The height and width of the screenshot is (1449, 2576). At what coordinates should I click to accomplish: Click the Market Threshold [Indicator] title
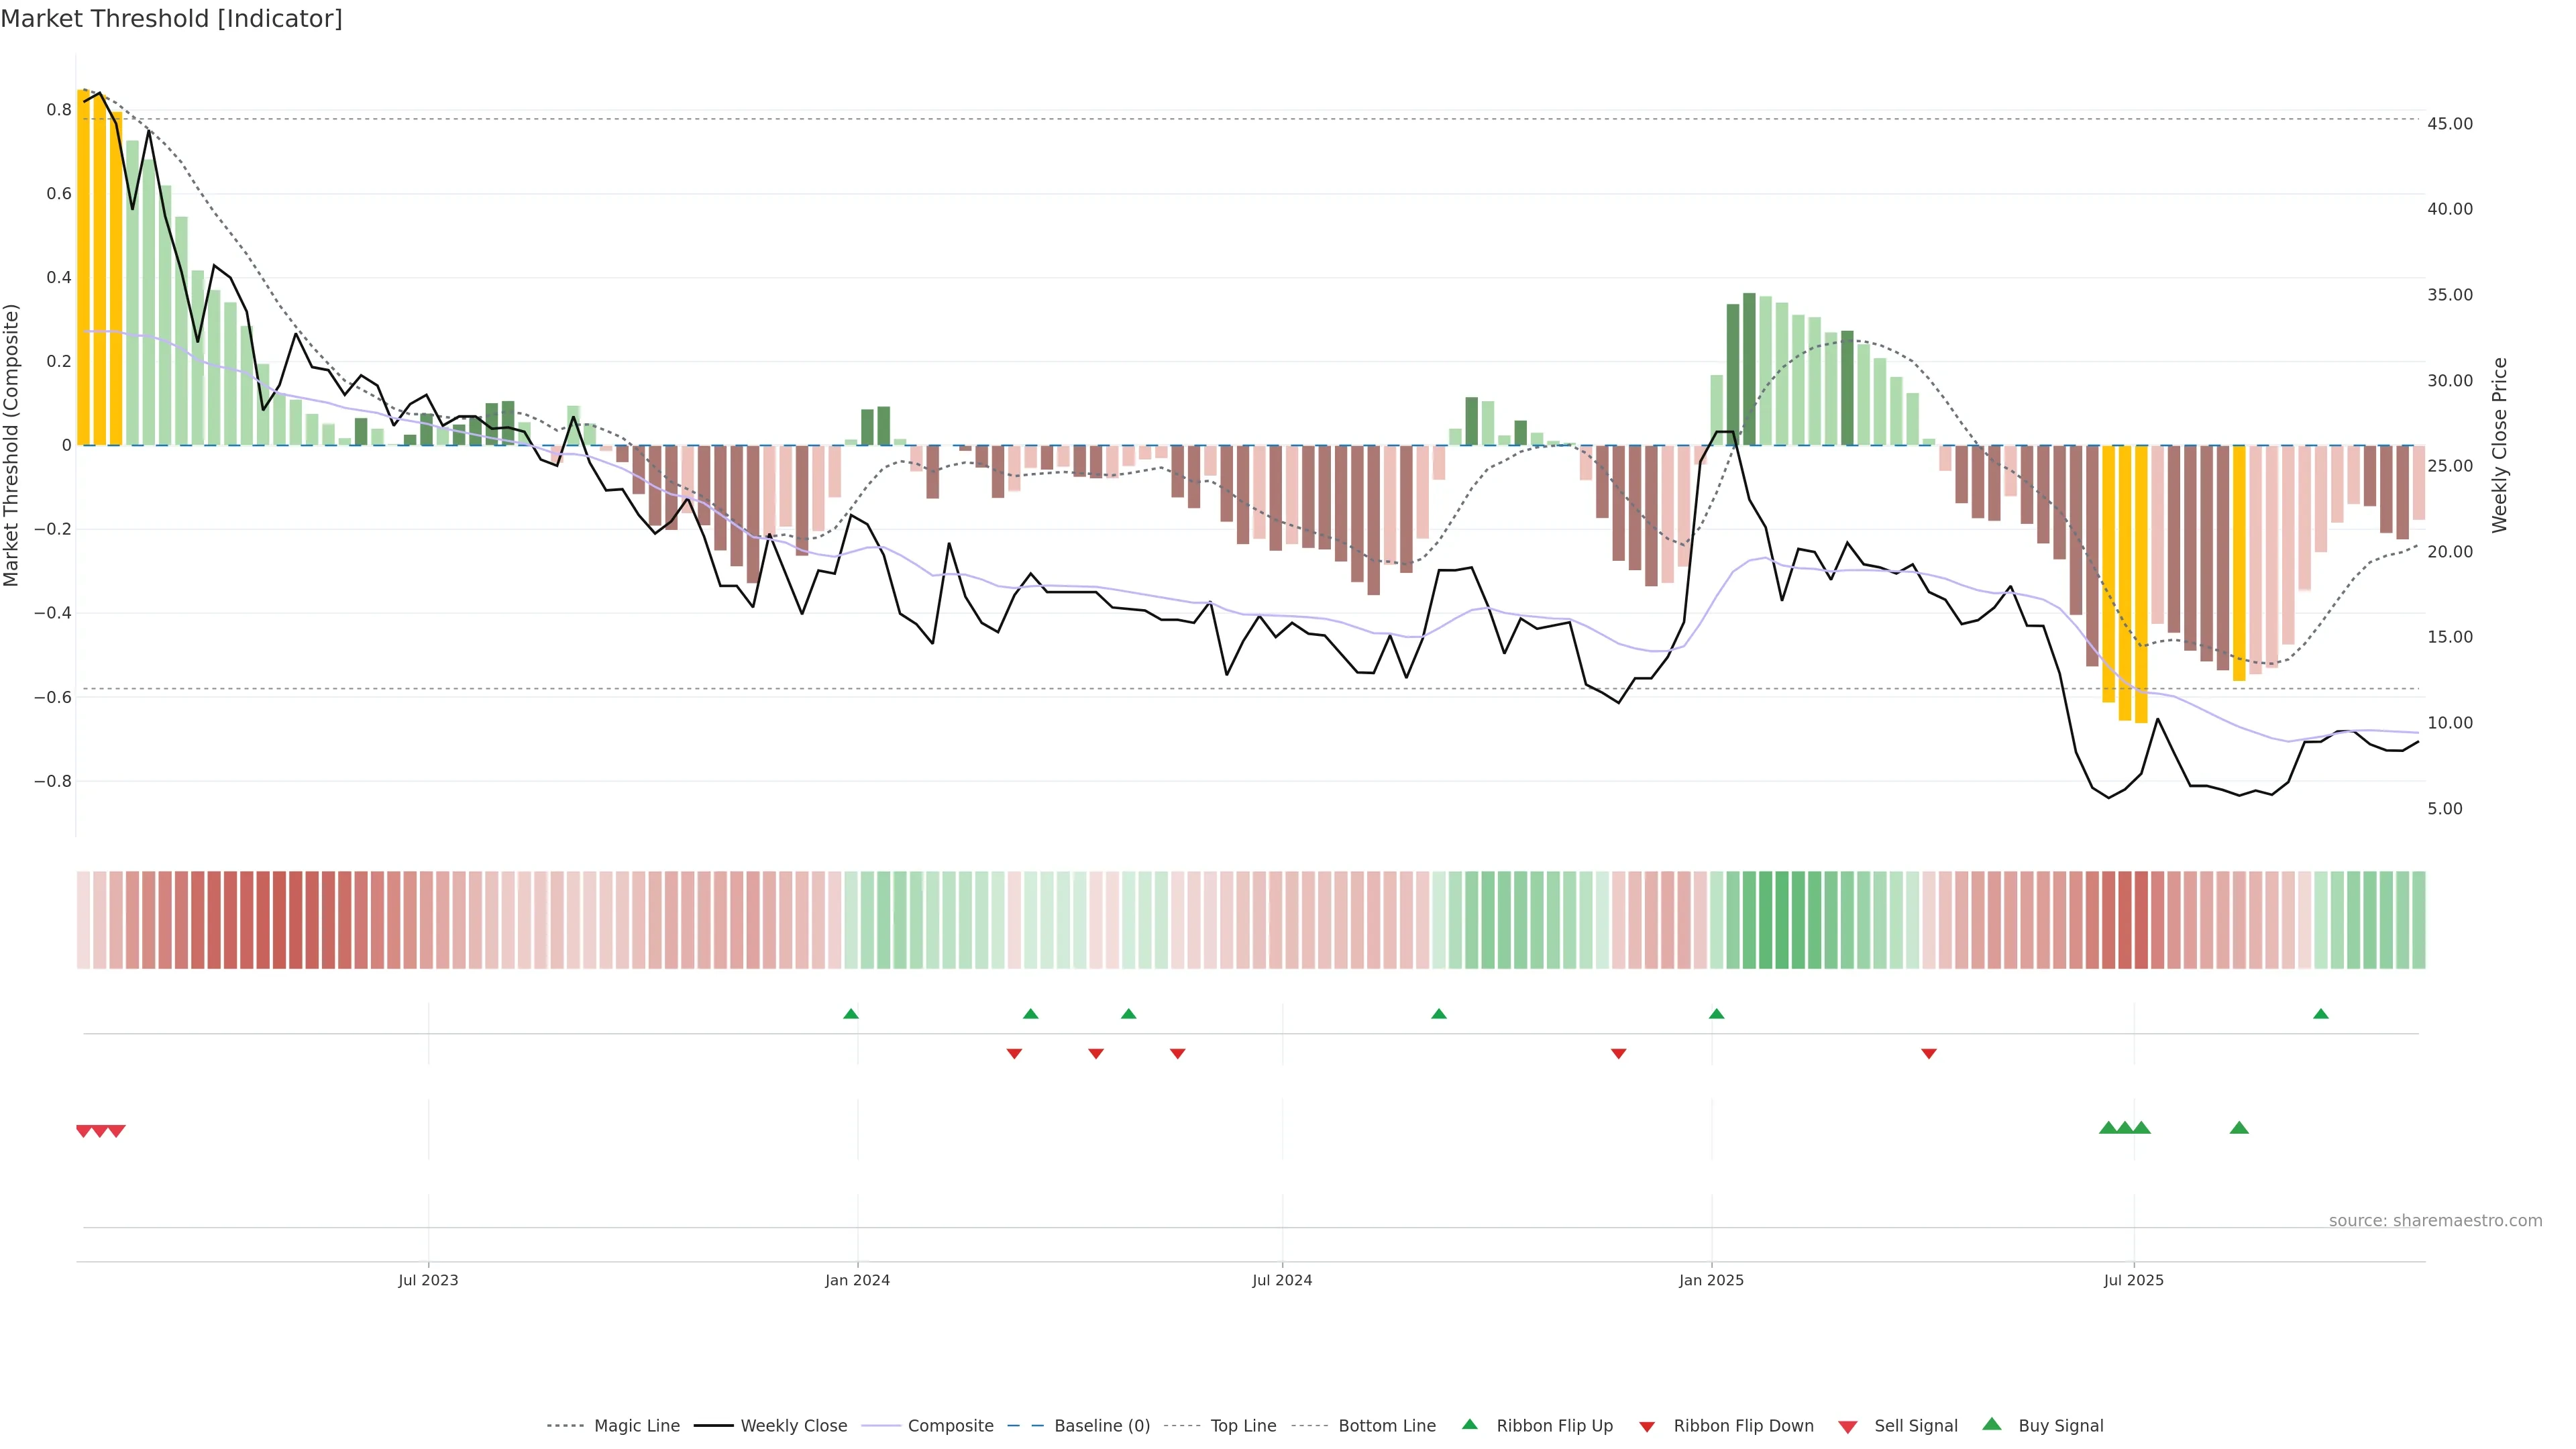point(171,19)
